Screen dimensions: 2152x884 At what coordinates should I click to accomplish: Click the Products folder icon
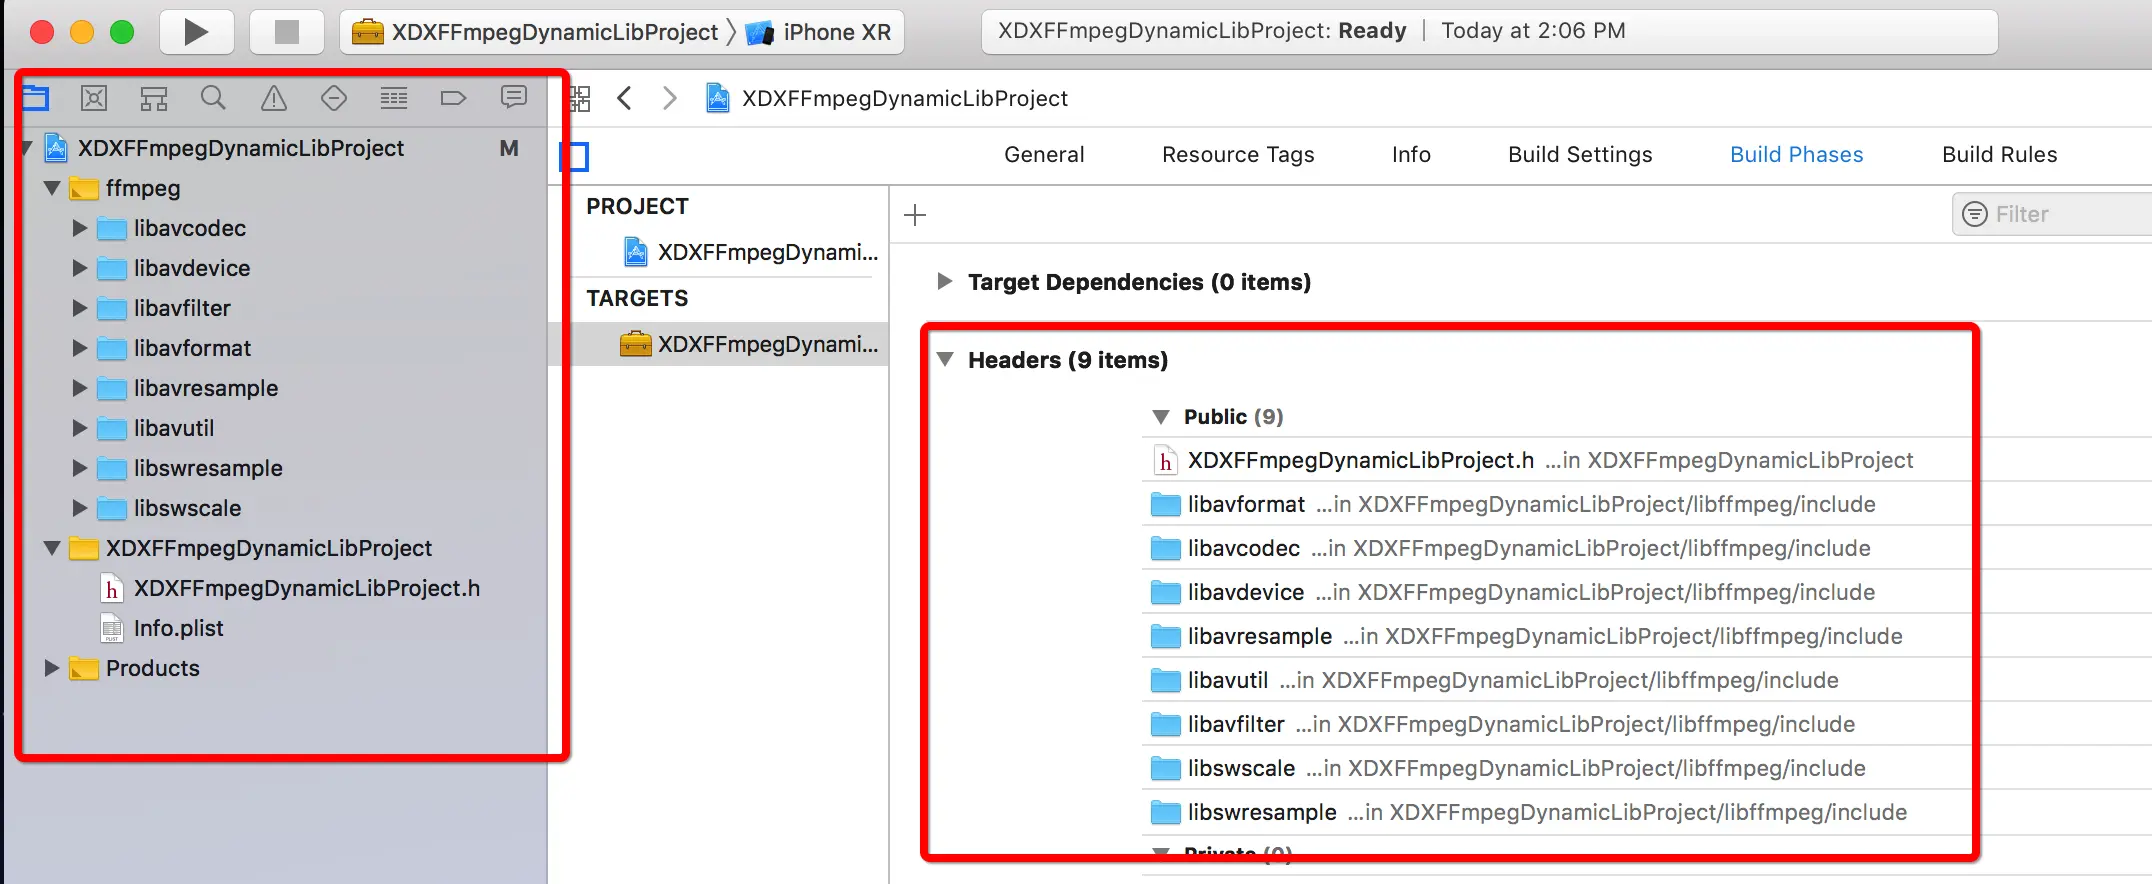(84, 668)
